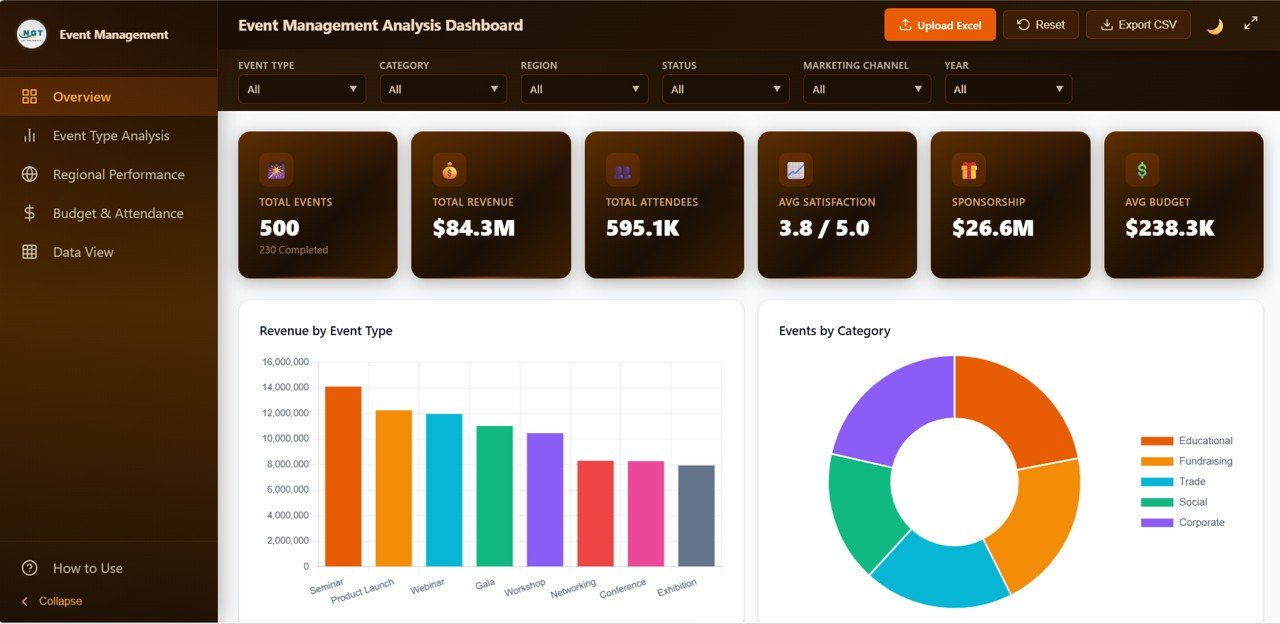Select the Overview grid icon in sidebar
Screen dimensions: 1280x624
pyautogui.click(x=28, y=96)
